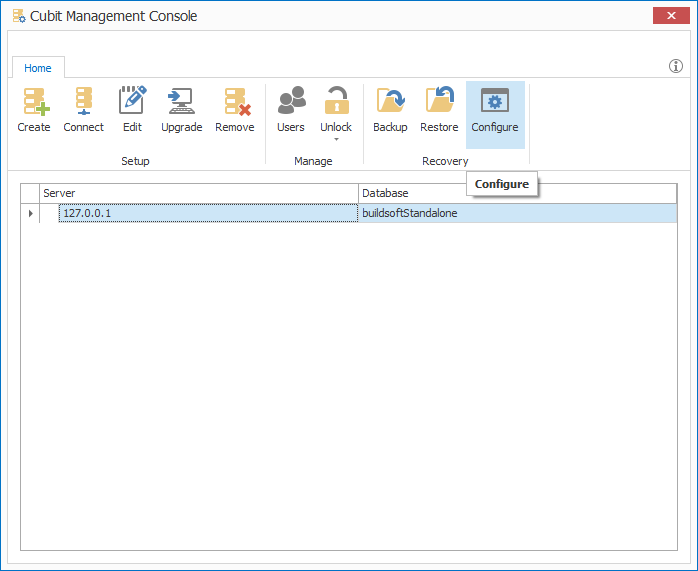Close the Cubit Management Console window
The width and height of the screenshot is (698, 571).
click(667, 15)
